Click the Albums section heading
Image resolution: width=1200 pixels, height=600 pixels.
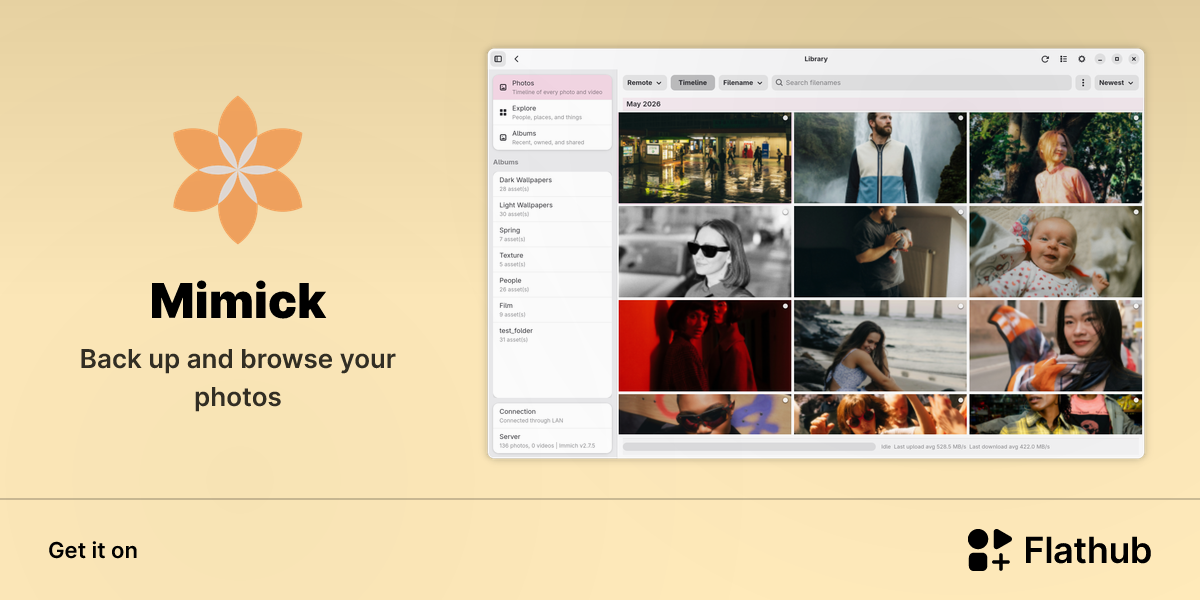(506, 162)
